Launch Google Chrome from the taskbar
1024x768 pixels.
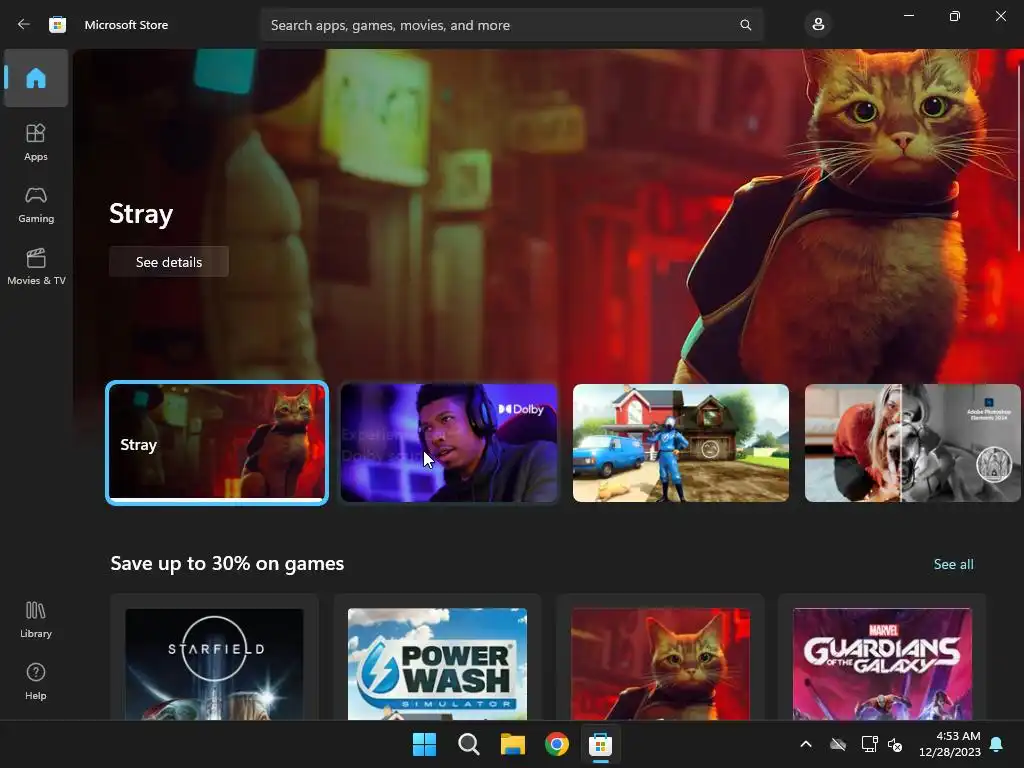tap(556, 744)
